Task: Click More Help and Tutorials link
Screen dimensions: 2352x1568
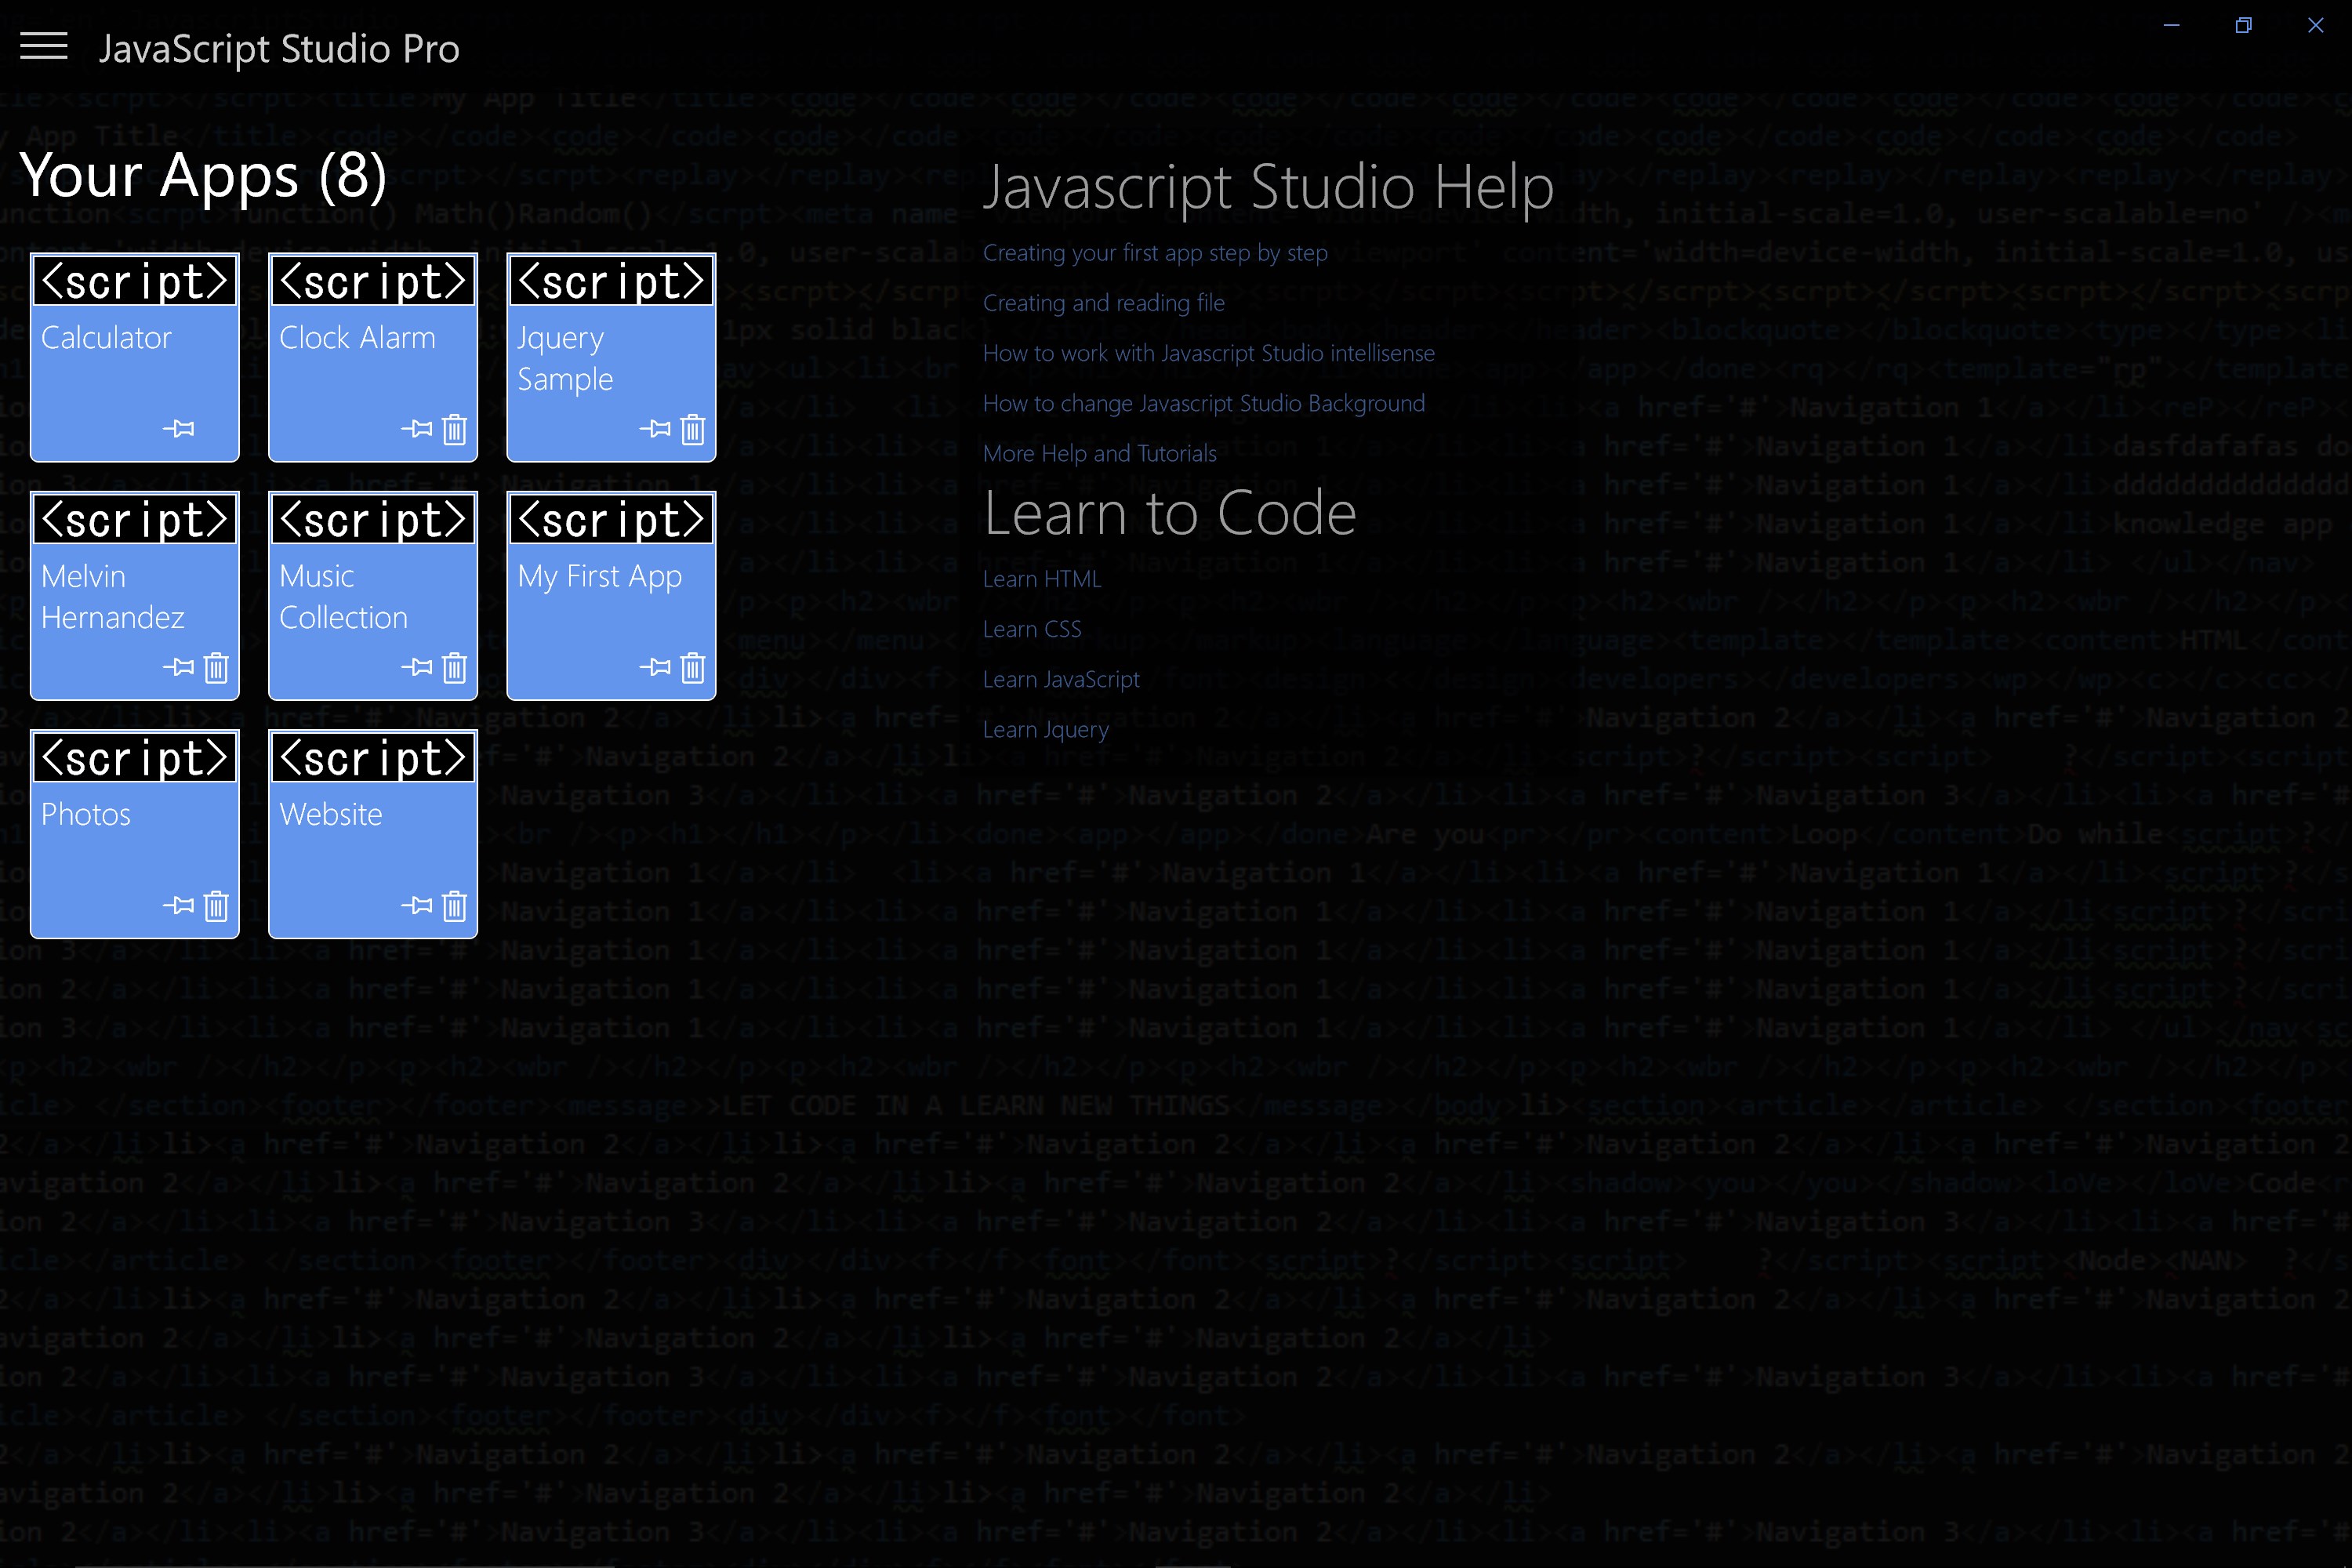Action: point(1099,453)
